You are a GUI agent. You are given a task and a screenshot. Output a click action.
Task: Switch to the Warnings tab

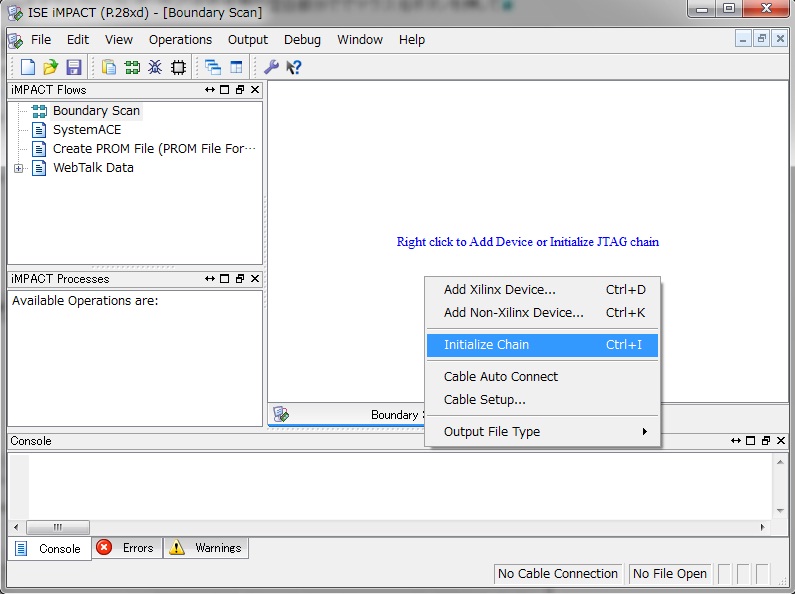pos(206,548)
